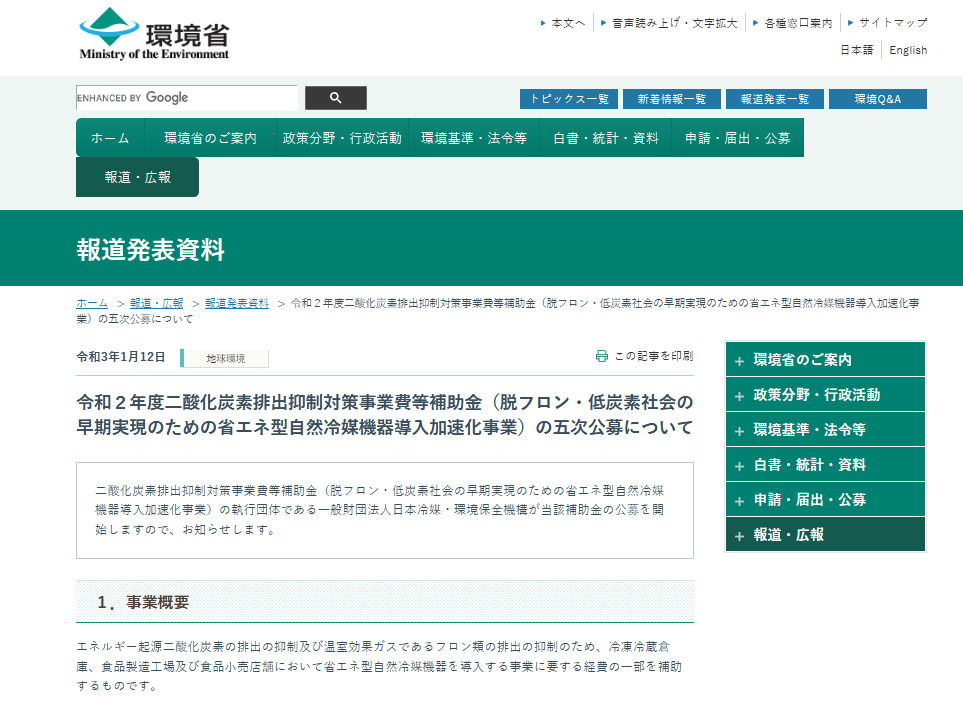
Task: Open the ホーム navigation tab
Action: [x=110, y=138]
